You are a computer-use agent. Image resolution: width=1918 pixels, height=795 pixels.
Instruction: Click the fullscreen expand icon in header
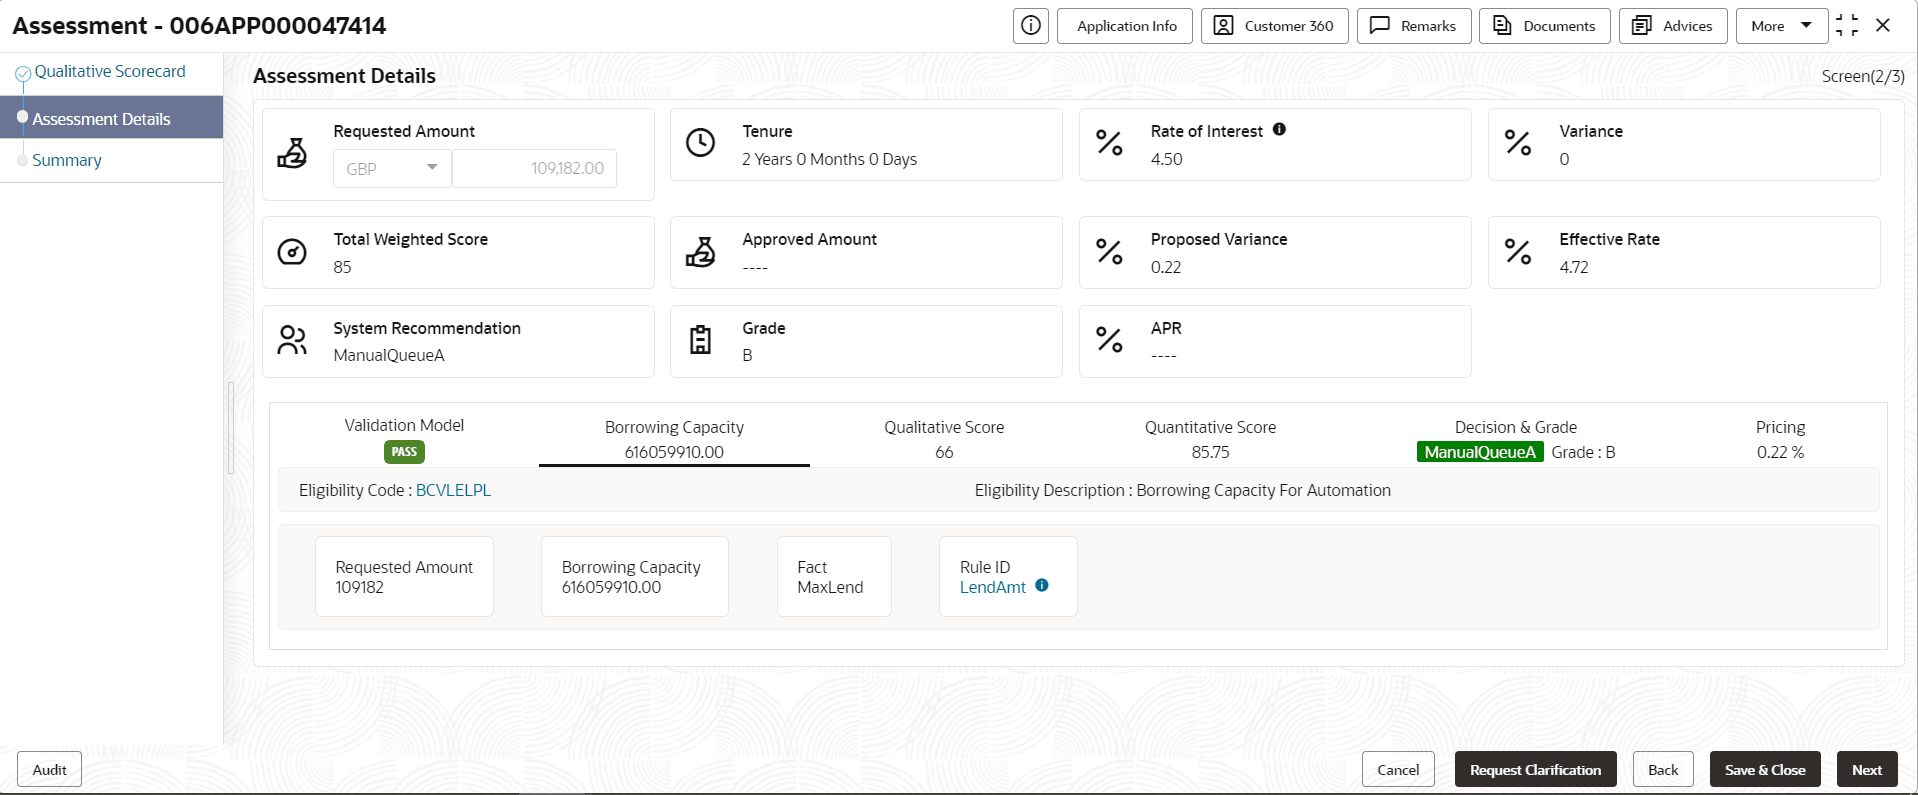coord(1847,26)
